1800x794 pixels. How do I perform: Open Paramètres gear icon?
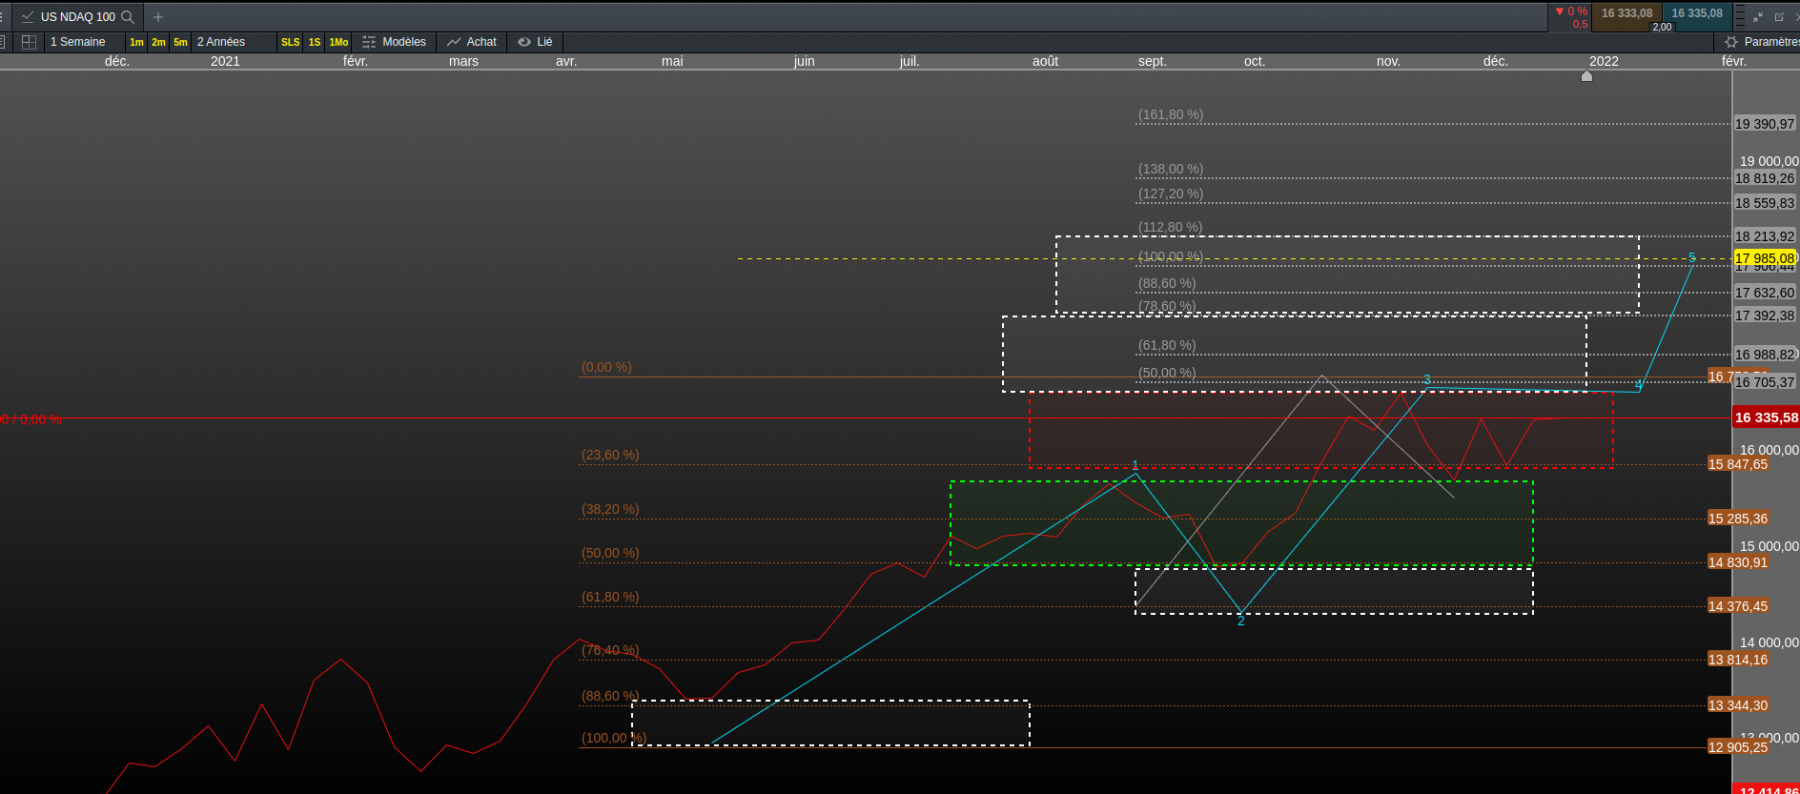tap(1731, 42)
